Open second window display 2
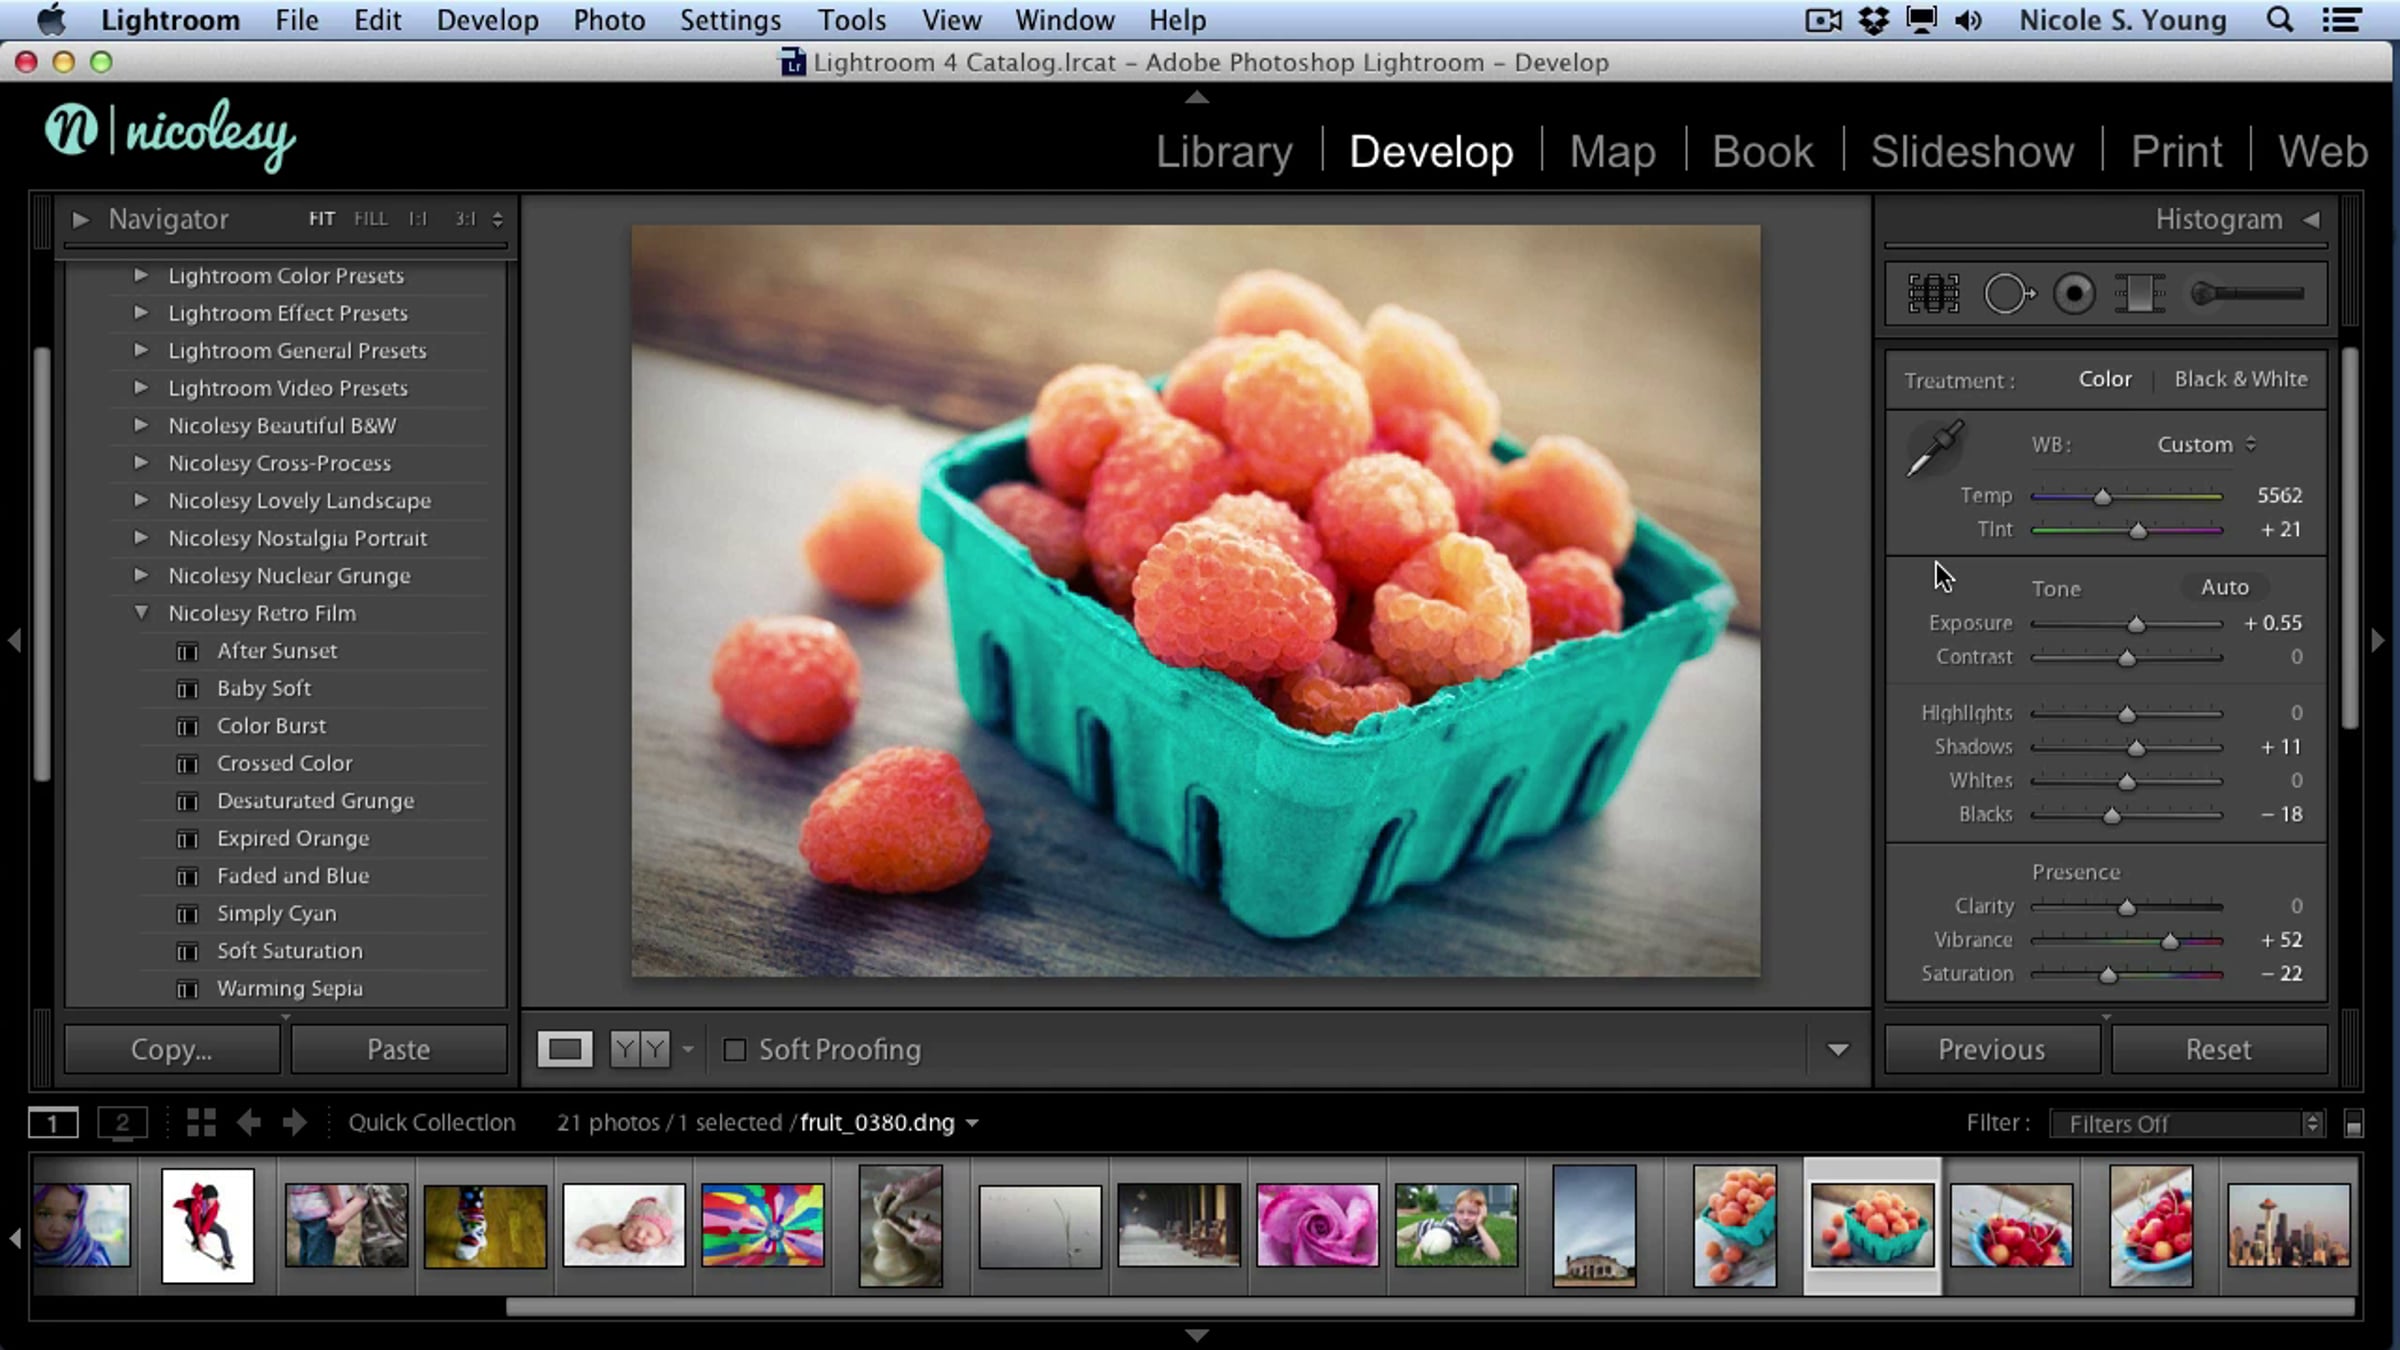2400x1350 pixels. (x=122, y=1122)
